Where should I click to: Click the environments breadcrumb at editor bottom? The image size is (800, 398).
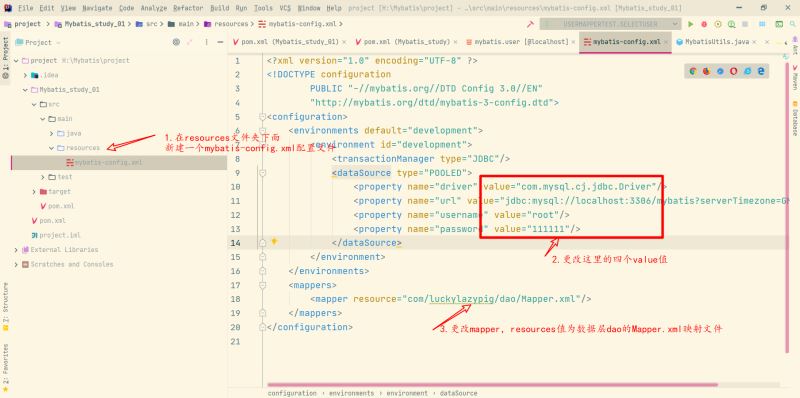pyautogui.click(x=352, y=393)
